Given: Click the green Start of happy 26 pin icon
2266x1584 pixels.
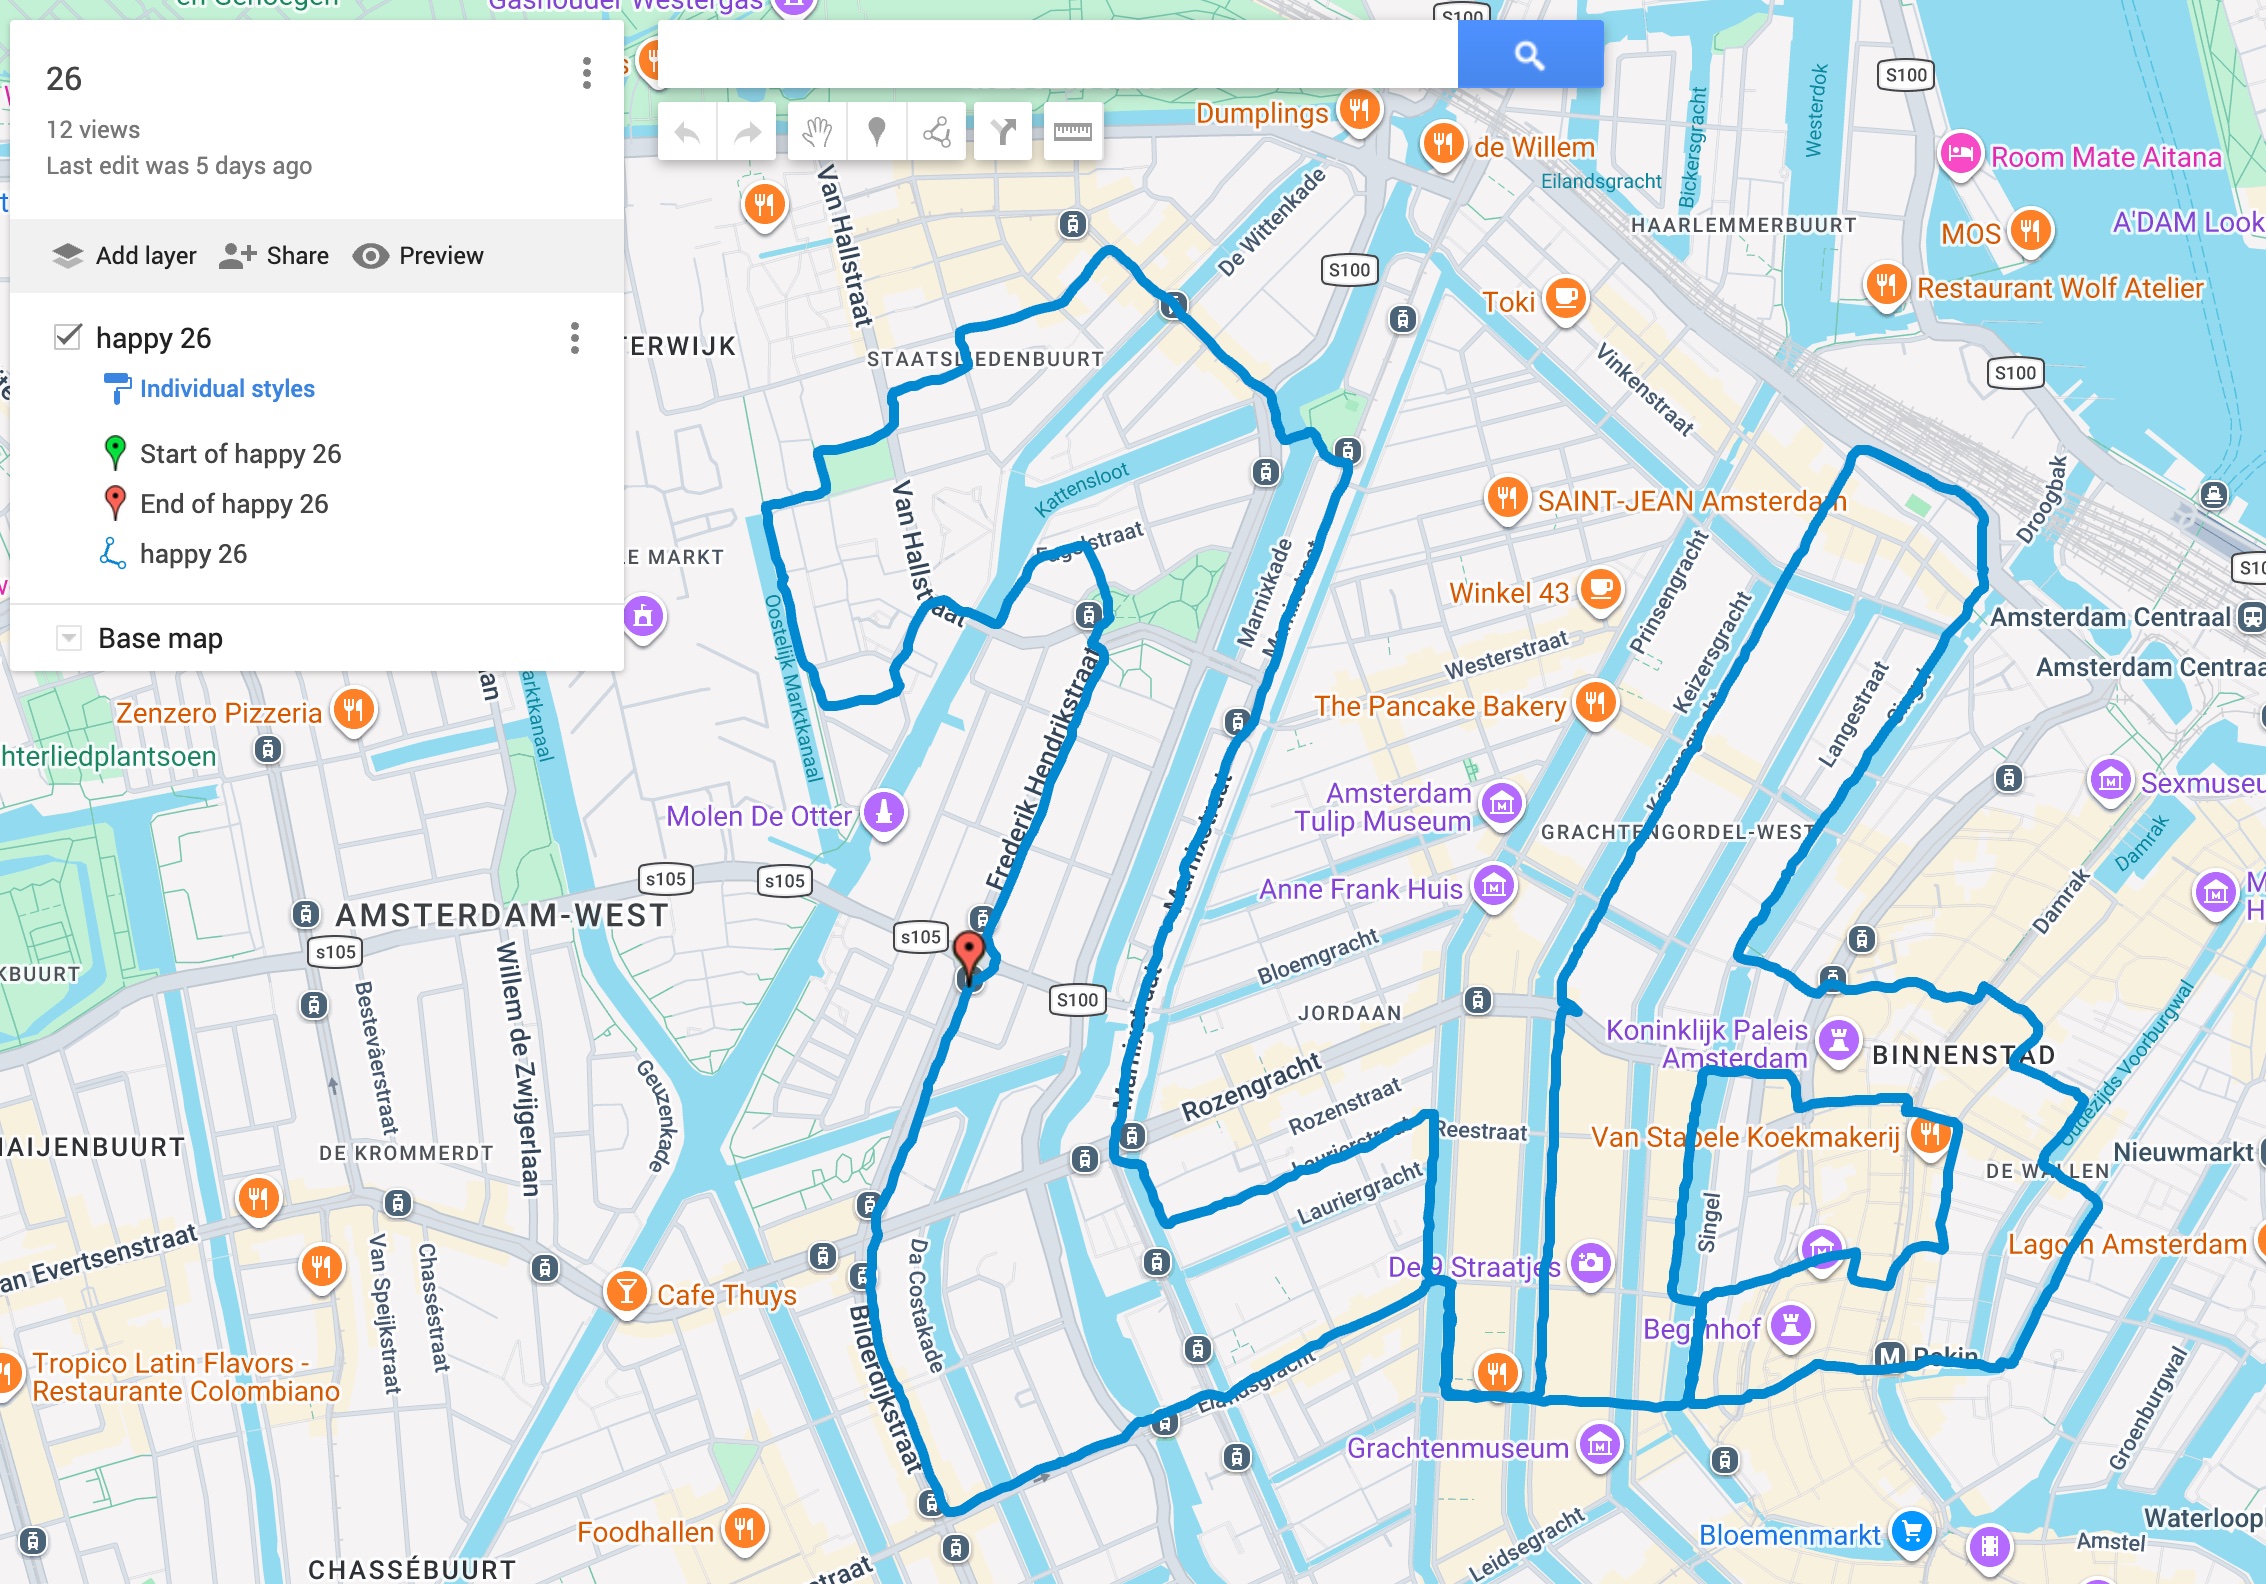Looking at the screenshot, I should [115, 453].
